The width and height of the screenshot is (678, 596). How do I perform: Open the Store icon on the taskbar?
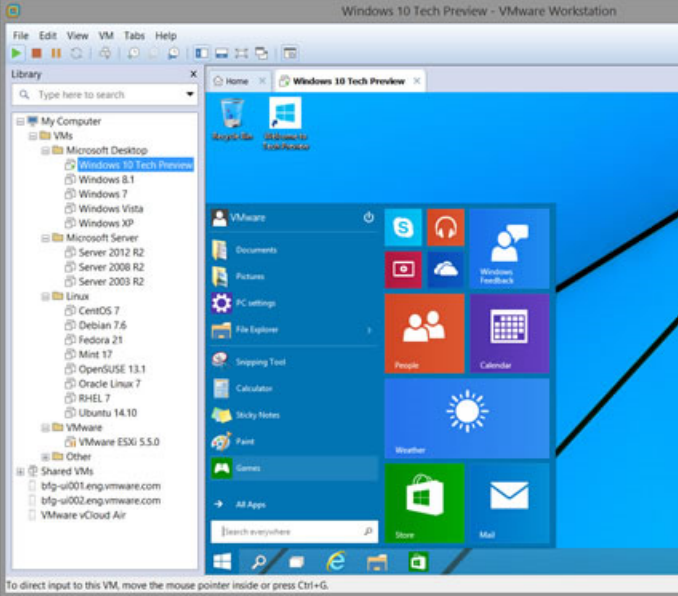(x=418, y=562)
